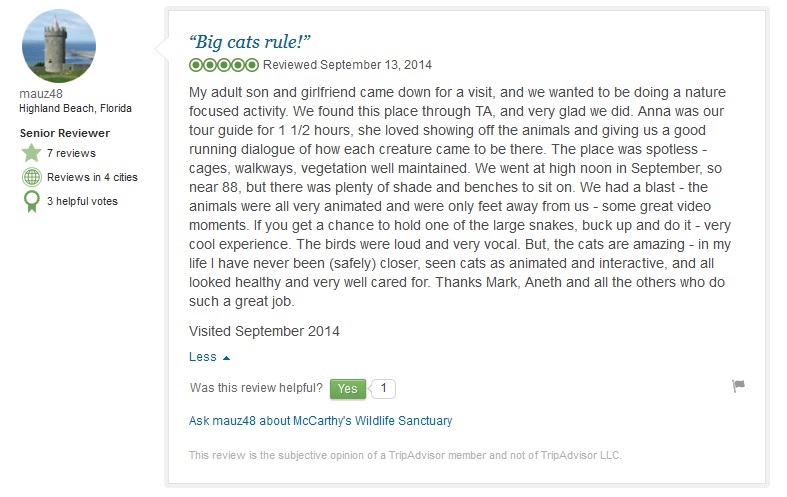This screenshot has height=497, width=787.
Task: Click the up arrow next to Less
Action: [x=226, y=358]
